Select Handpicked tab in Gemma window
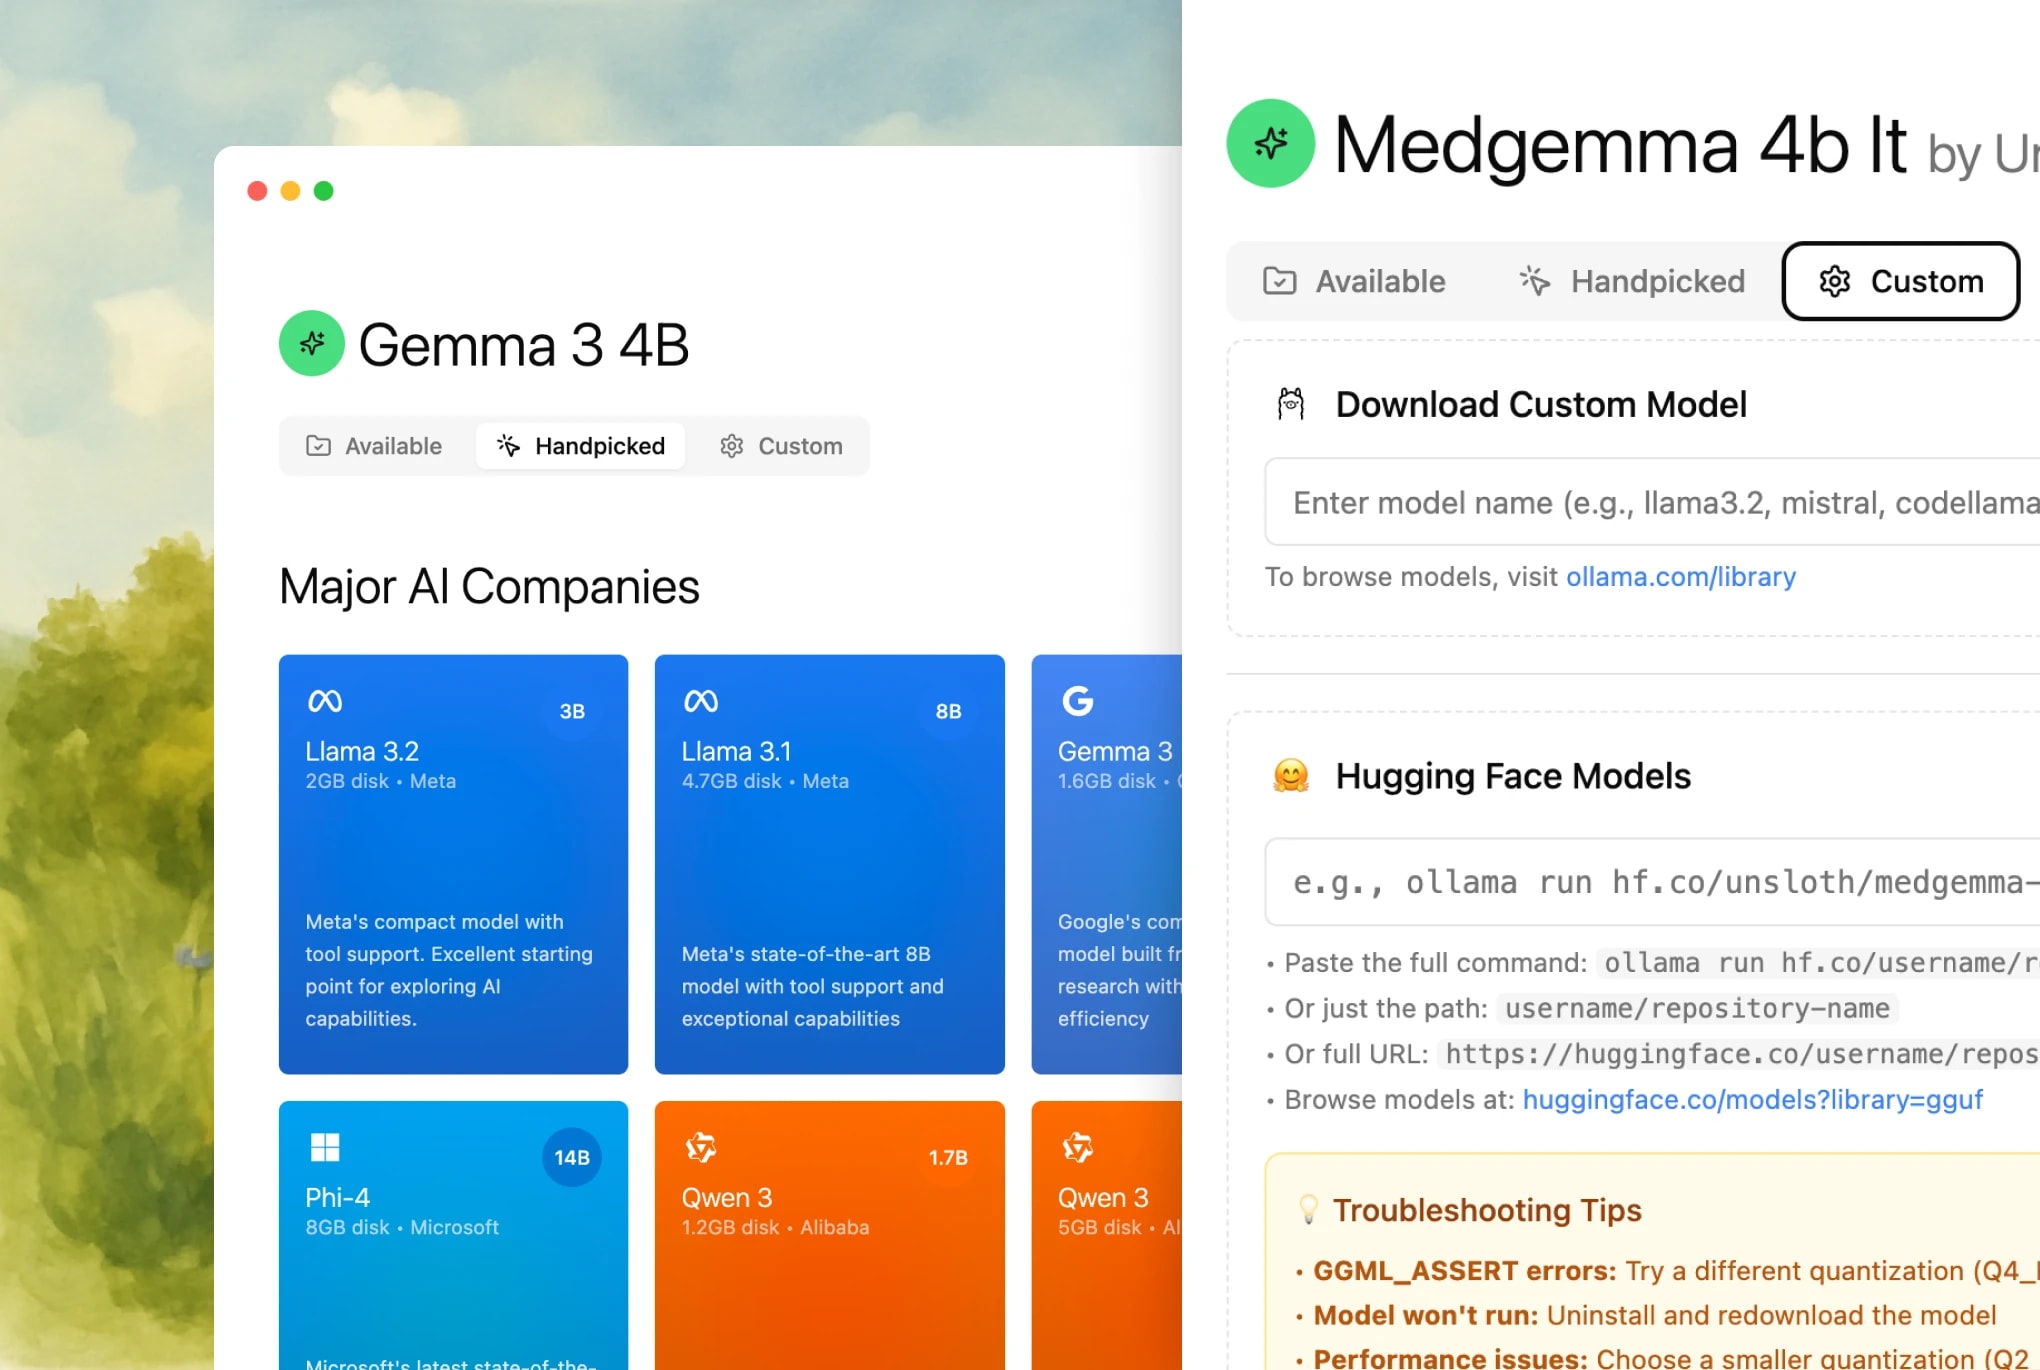The height and width of the screenshot is (1370, 2040). pyautogui.click(x=581, y=446)
